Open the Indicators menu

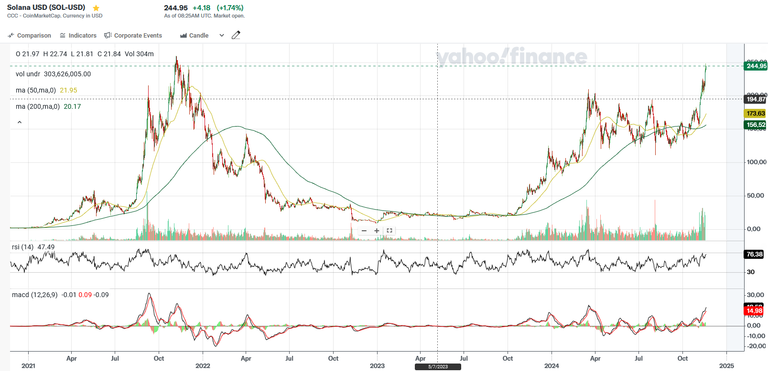tap(78, 36)
